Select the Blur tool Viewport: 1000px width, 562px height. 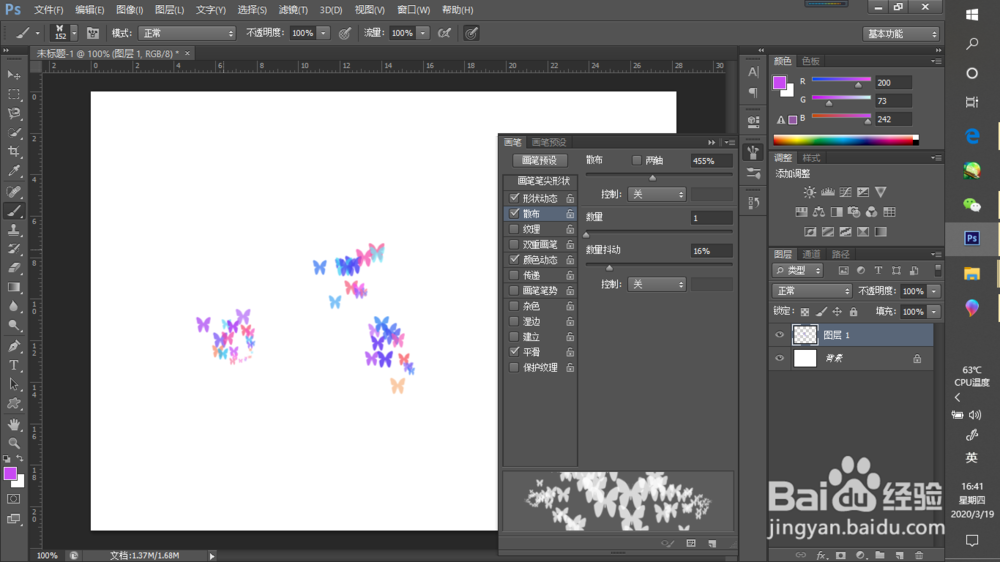click(13, 307)
